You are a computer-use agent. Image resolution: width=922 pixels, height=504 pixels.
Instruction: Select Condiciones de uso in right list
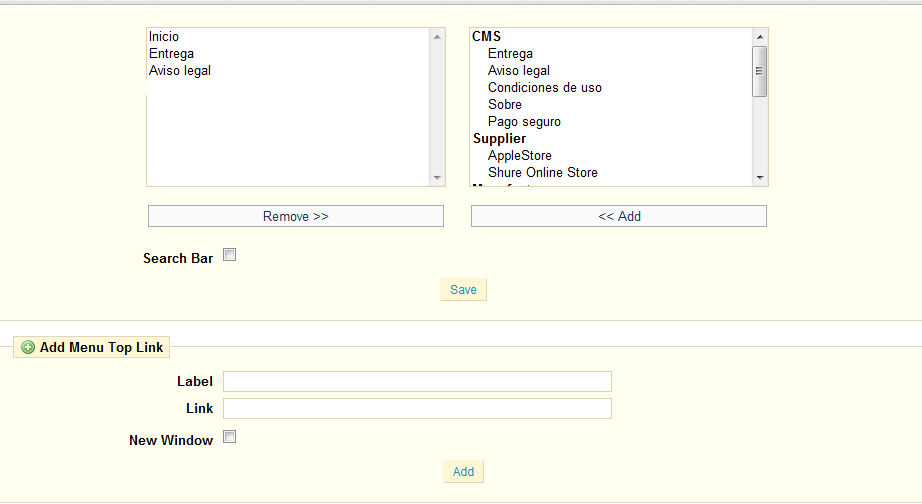(544, 88)
